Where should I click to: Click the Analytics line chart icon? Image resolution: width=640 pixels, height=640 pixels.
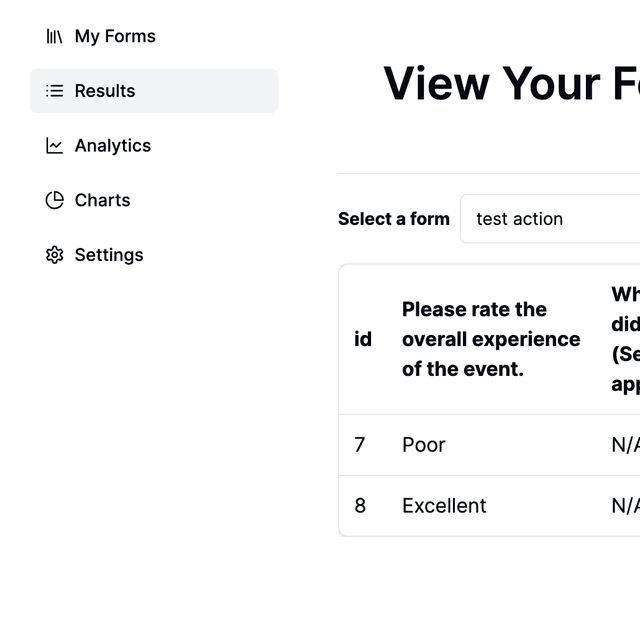pos(54,146)
